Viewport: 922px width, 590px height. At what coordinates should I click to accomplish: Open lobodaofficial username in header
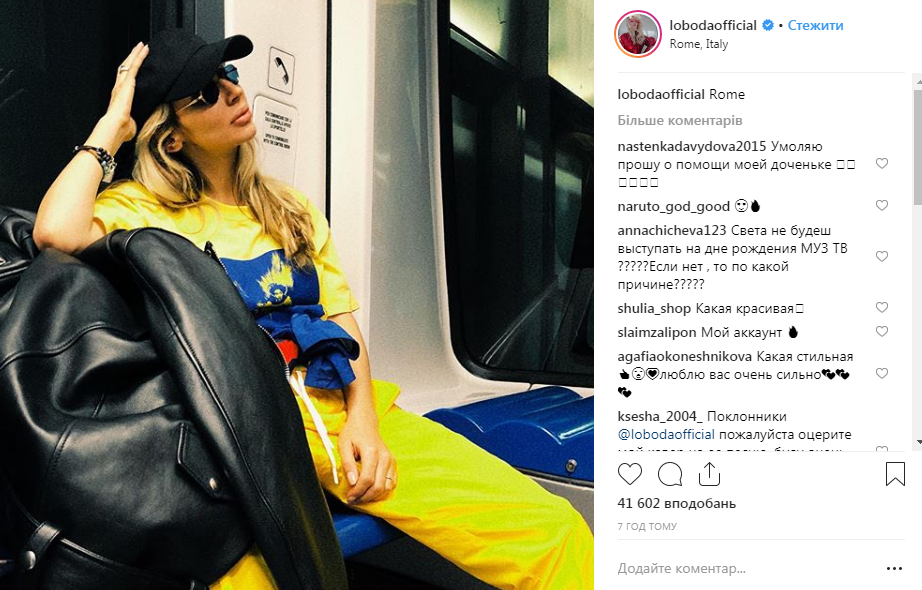[713, 25]
